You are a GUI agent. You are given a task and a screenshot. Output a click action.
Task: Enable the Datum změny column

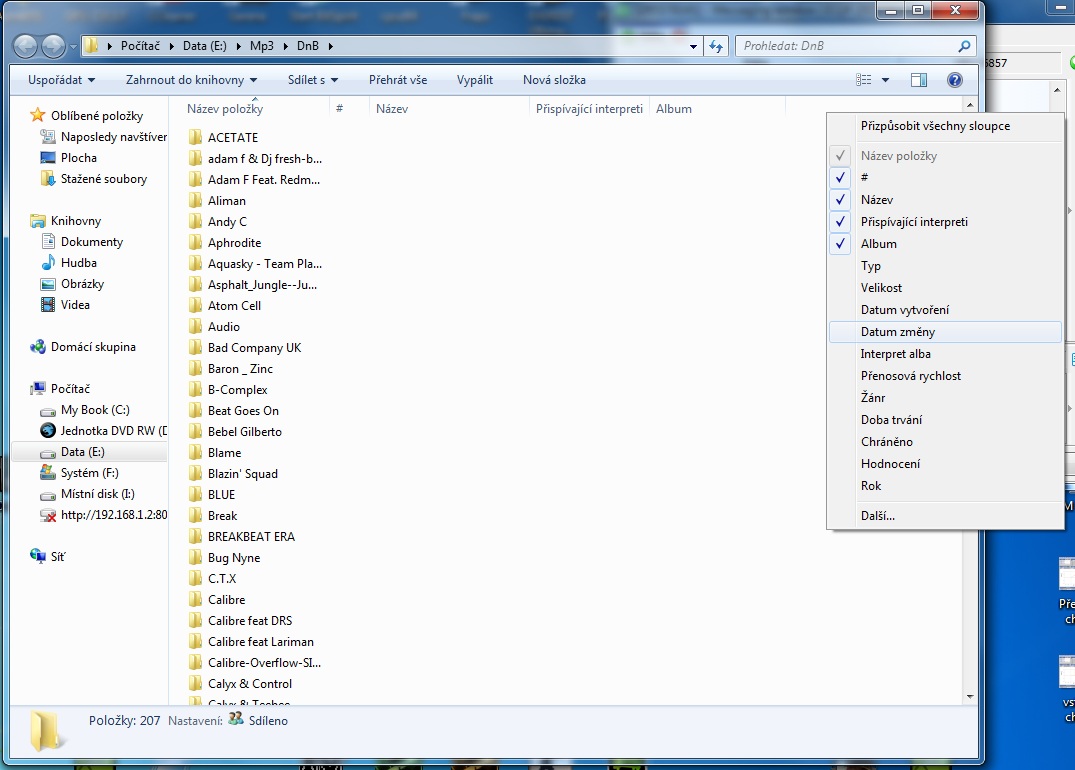point(946,332)
